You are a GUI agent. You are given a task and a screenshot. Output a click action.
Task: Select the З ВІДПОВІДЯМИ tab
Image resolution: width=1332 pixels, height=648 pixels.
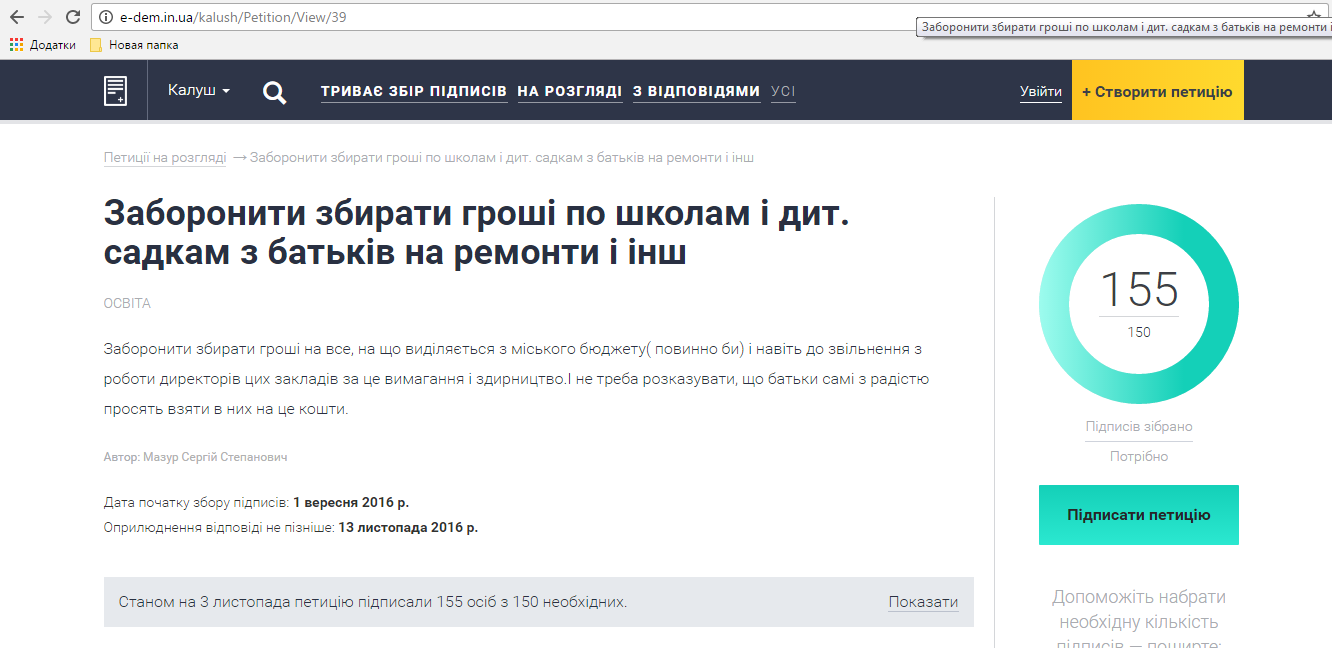tap(696, 92)
